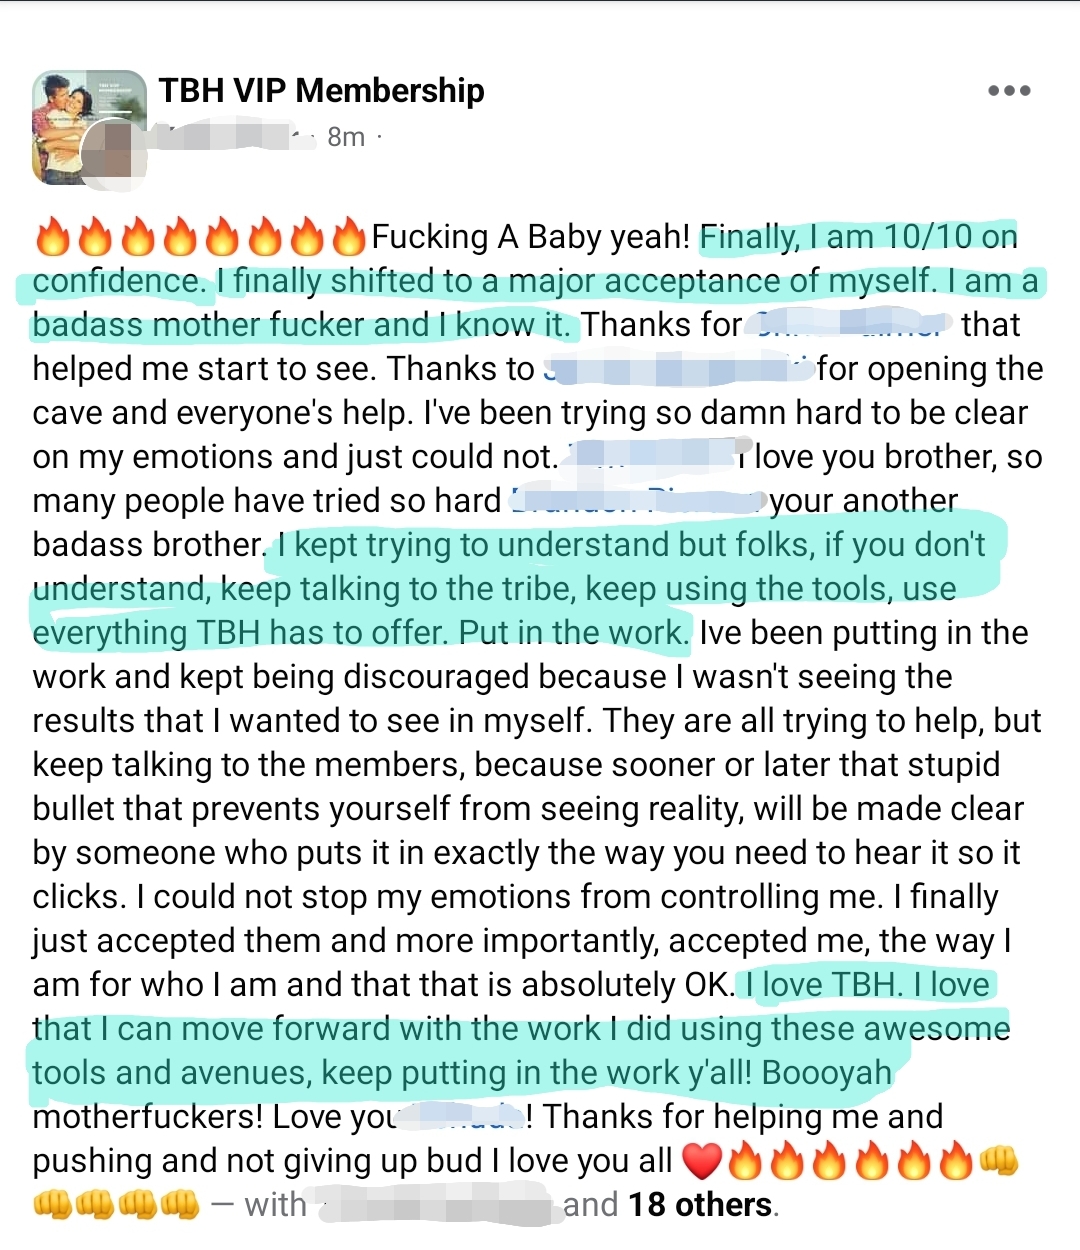This screenshot has width=1080, height=1250.
Task: Open the three-dot post options menu
Action: tap(1008, 91)
